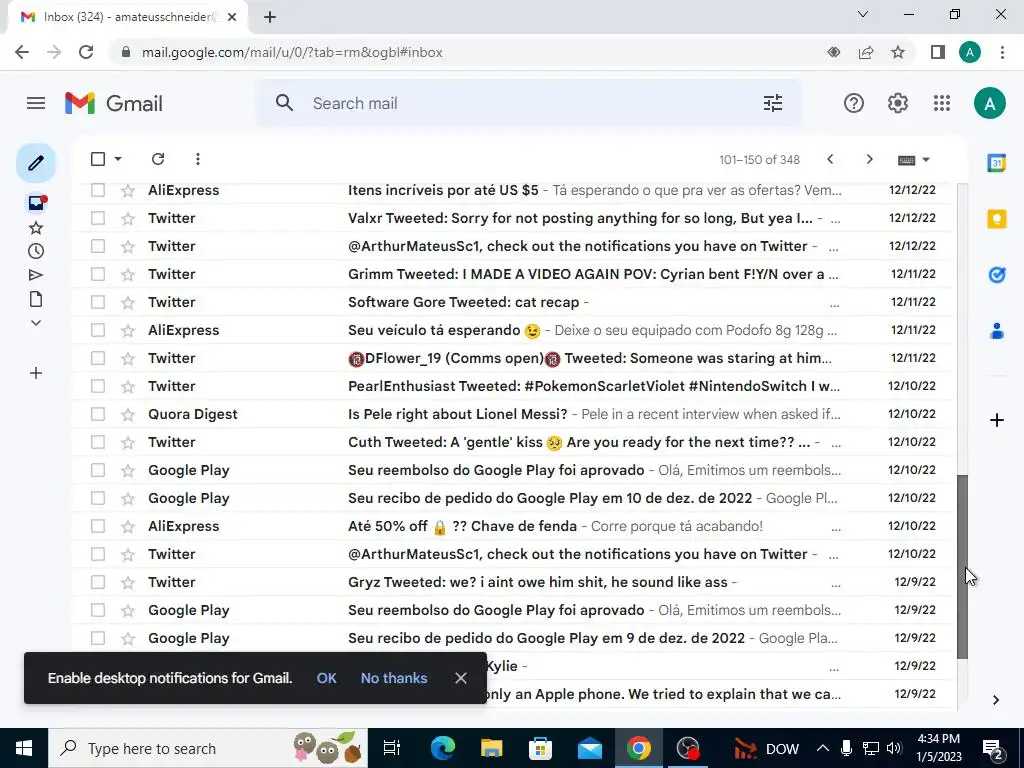Show hidden system tray icons

(823, 748)
